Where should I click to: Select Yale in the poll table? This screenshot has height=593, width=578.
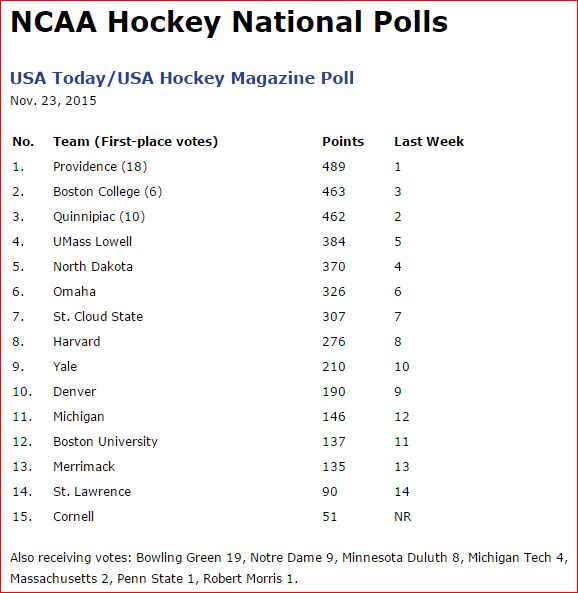pyautogui.click(x=65, y=366)
